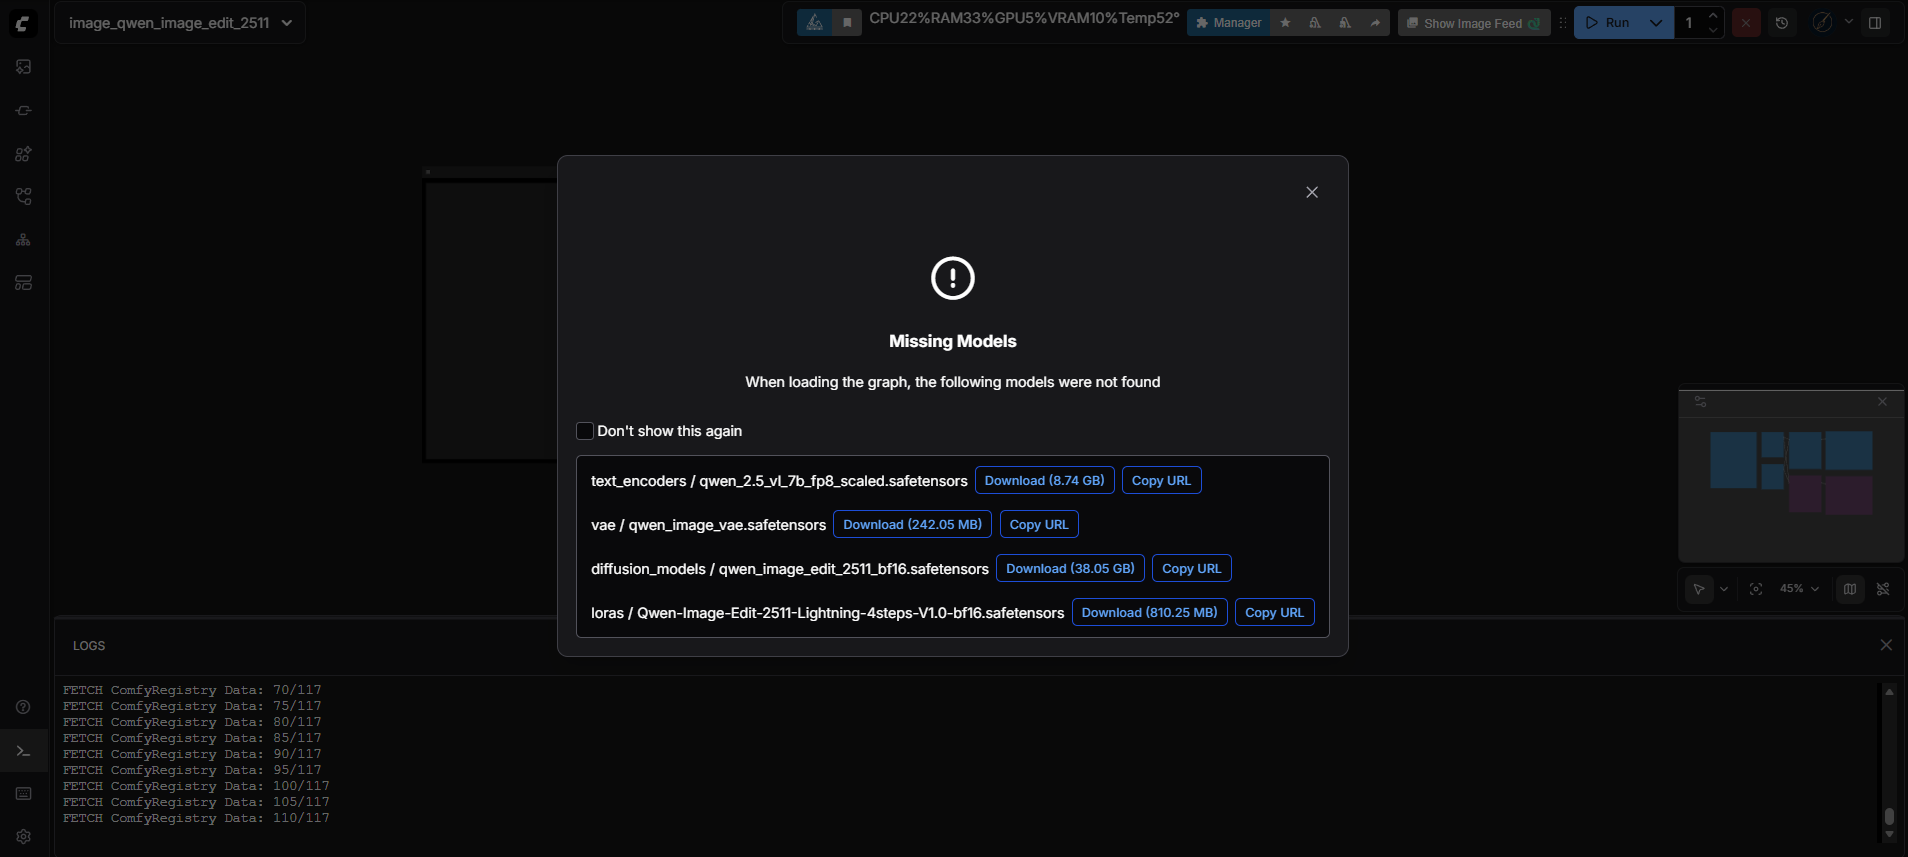Download qwen_image_edit_2511_bf16 (38.05 GB)
The height and width of the screenshot is (857, 1908).
1070,569
